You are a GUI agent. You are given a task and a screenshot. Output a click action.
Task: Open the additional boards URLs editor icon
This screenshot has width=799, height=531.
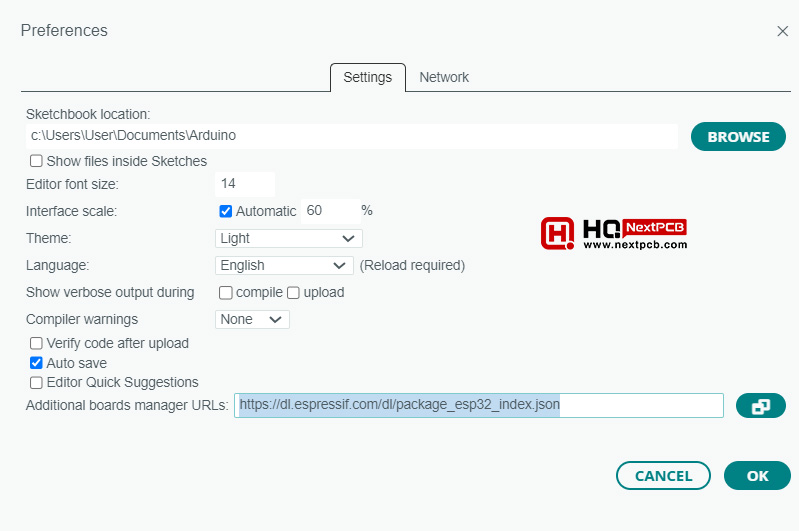pos(760,405)
